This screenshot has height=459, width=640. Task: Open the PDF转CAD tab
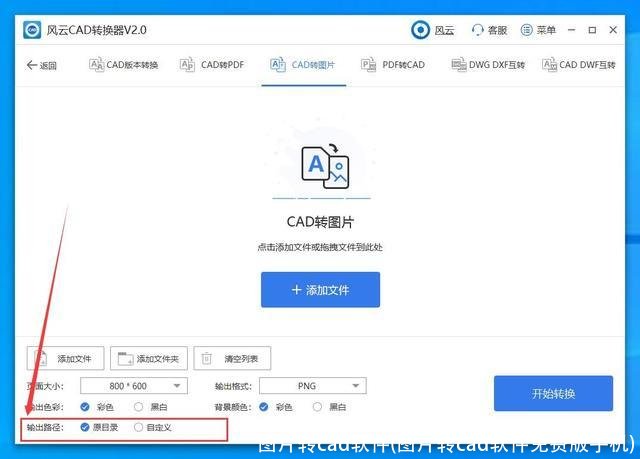point(393,65)
